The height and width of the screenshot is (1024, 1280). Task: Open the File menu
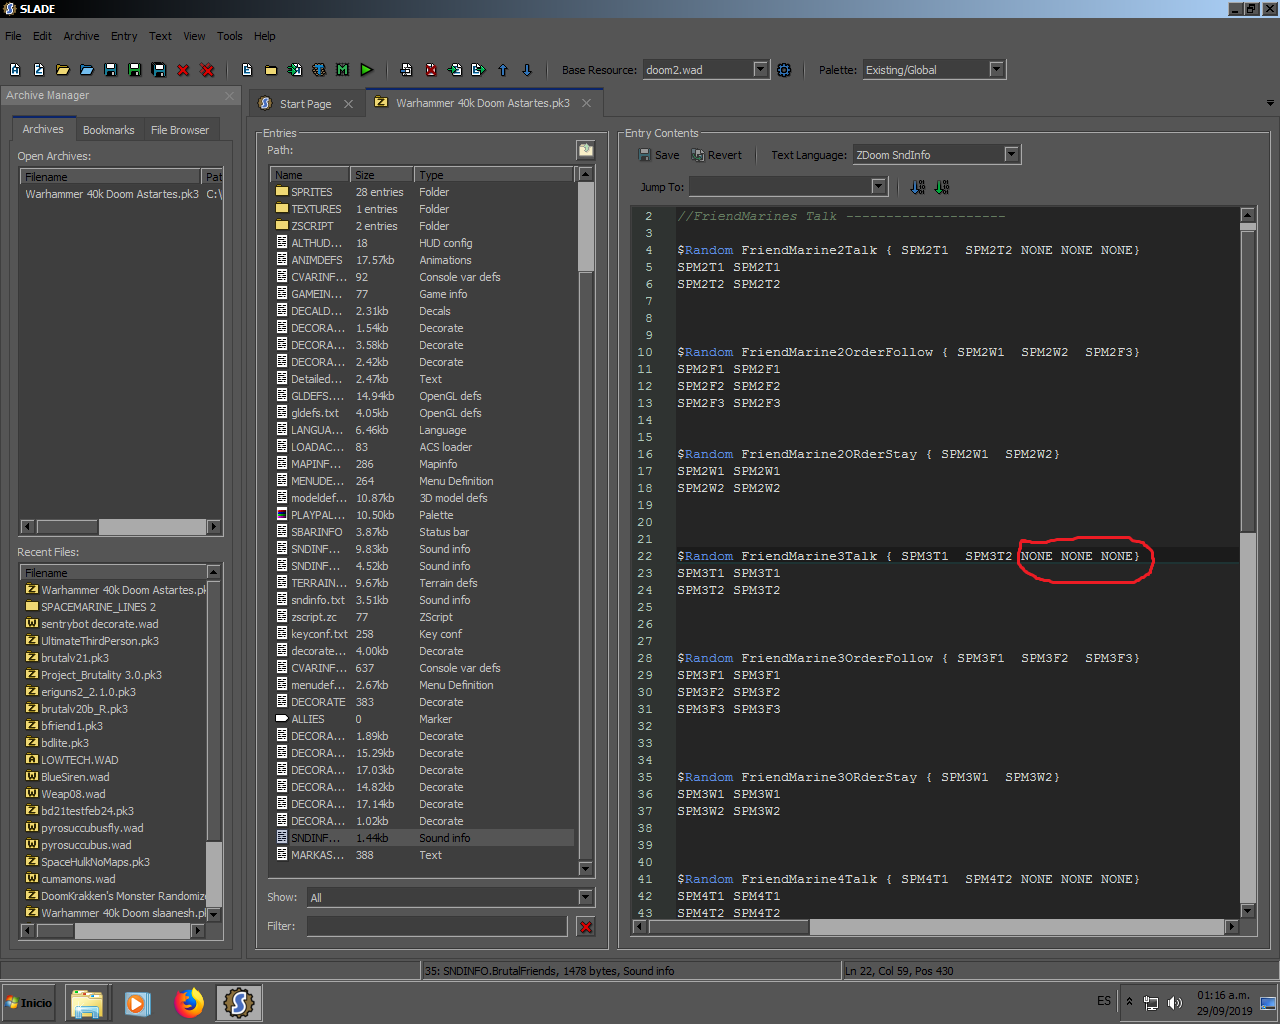coord(13,36)
